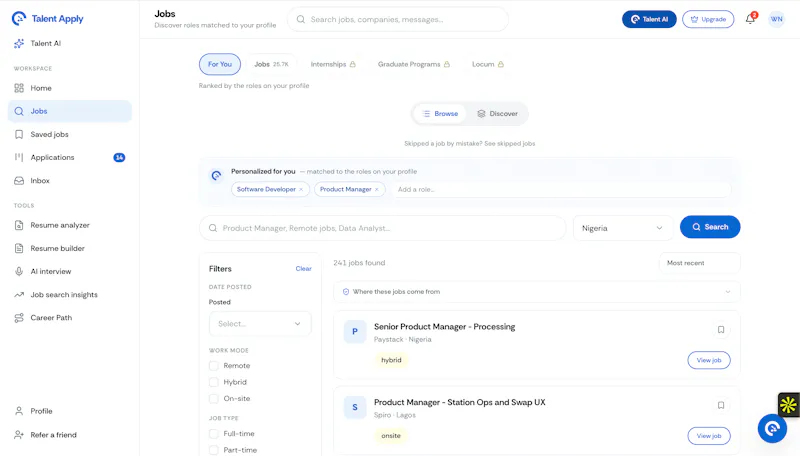The image size is (800, 456).
Task: Click the onsite tag on Spiro job
Action: pyautogui.click(x=391, y=436)
